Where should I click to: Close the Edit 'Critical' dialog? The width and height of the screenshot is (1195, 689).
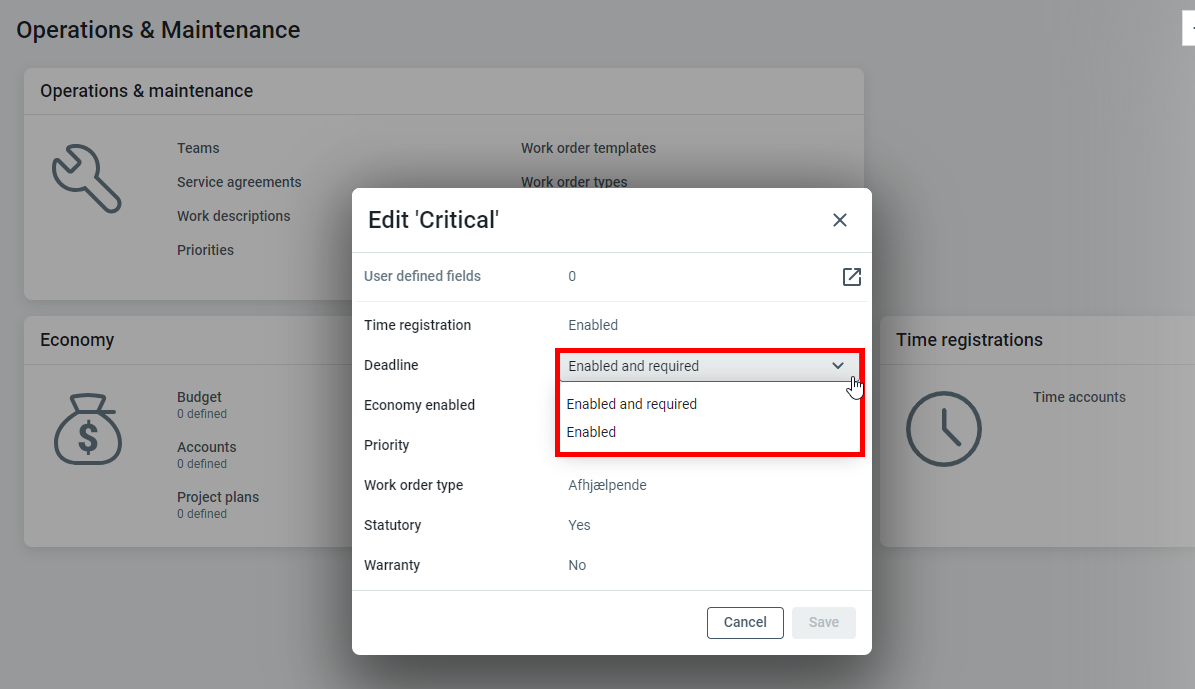click(839, 220)
